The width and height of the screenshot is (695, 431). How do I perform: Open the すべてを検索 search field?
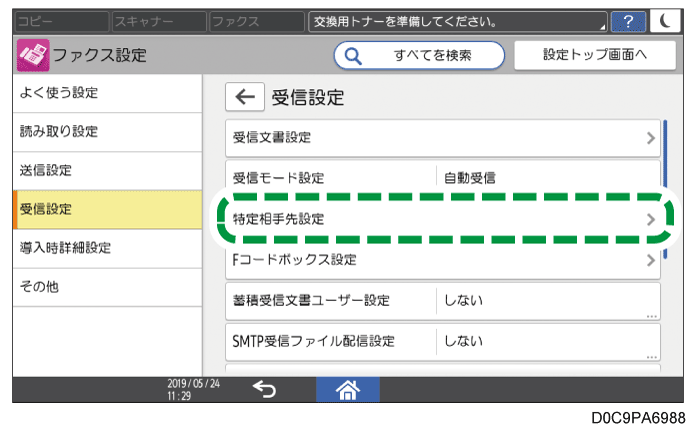pos(419,55)
